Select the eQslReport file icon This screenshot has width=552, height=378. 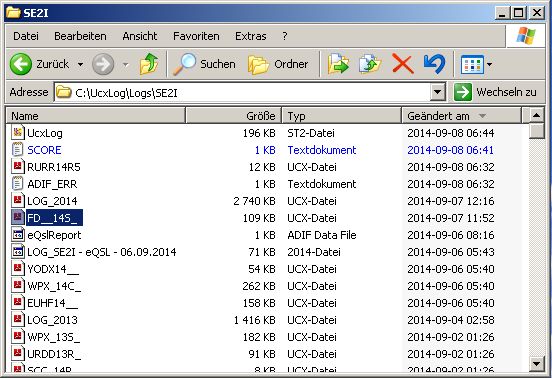(18, 234)
